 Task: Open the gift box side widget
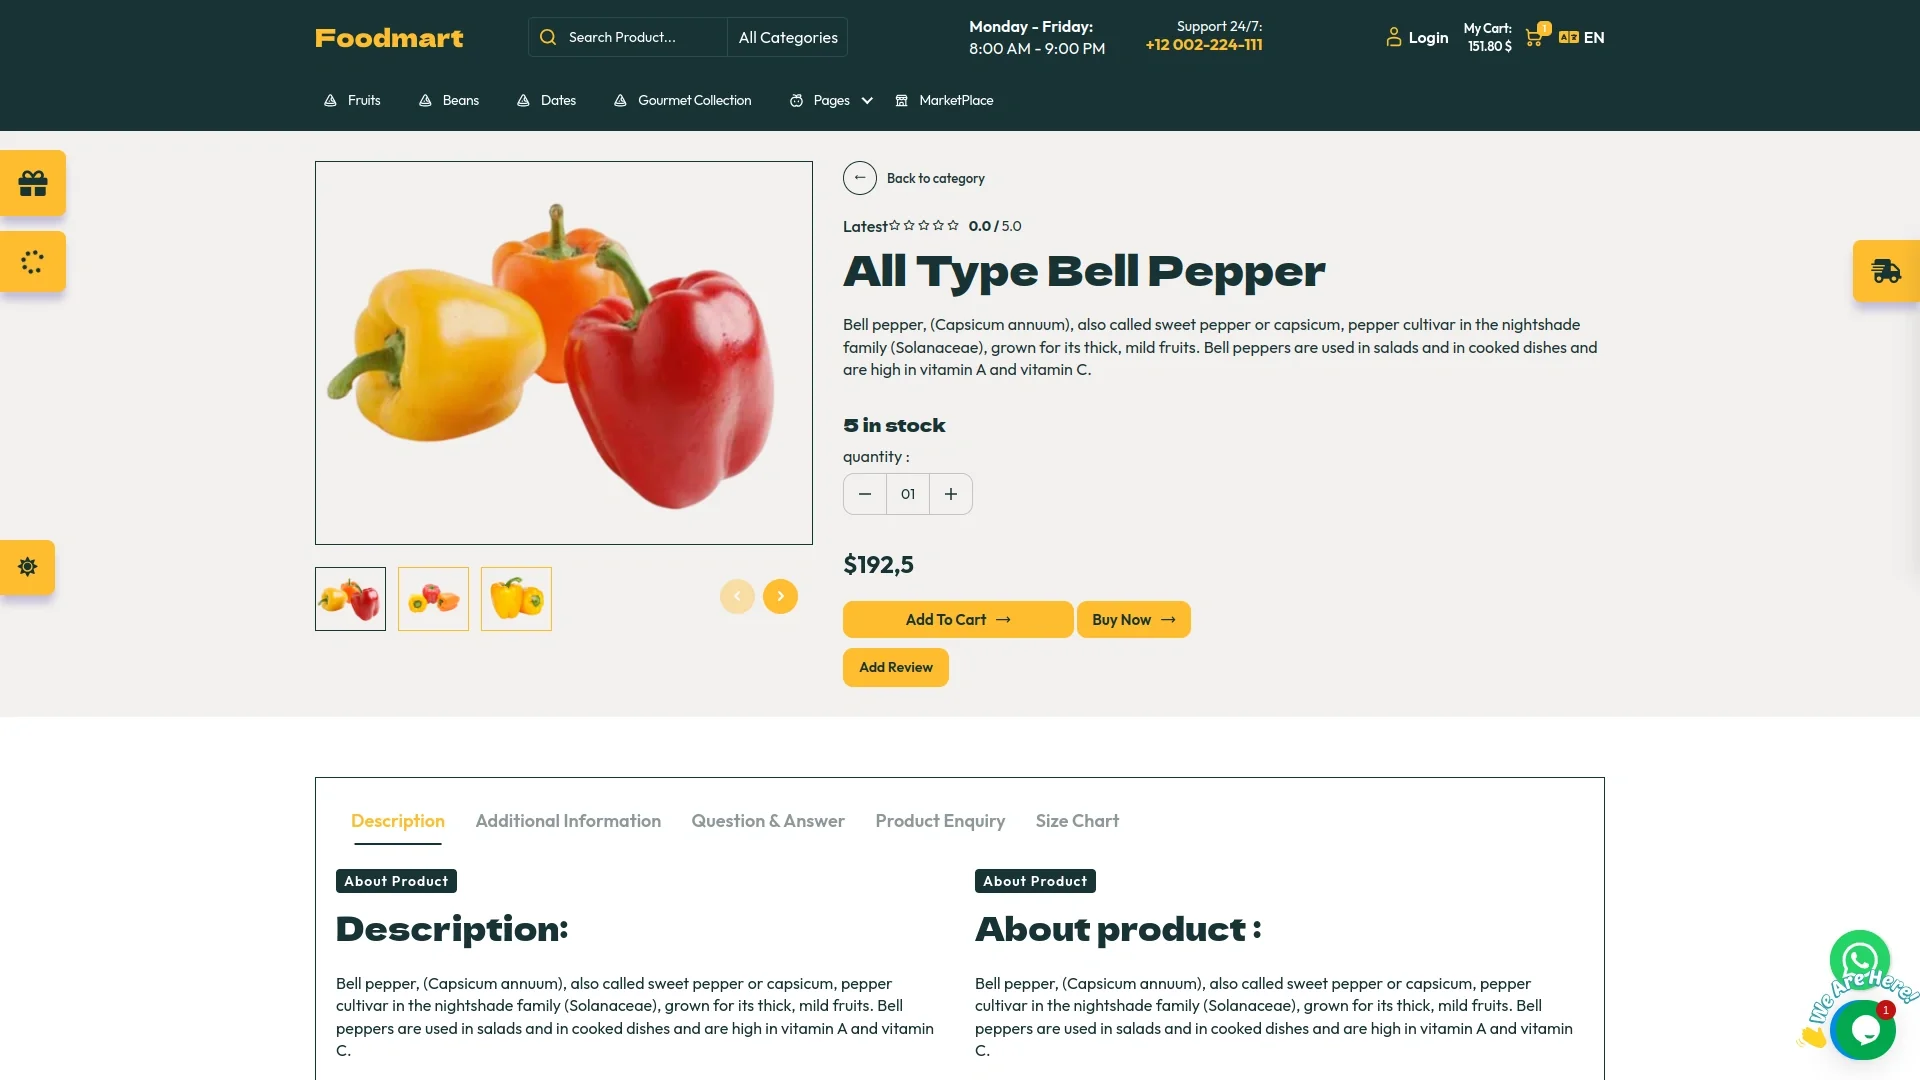pyautogui.click(x=33, y=183)
